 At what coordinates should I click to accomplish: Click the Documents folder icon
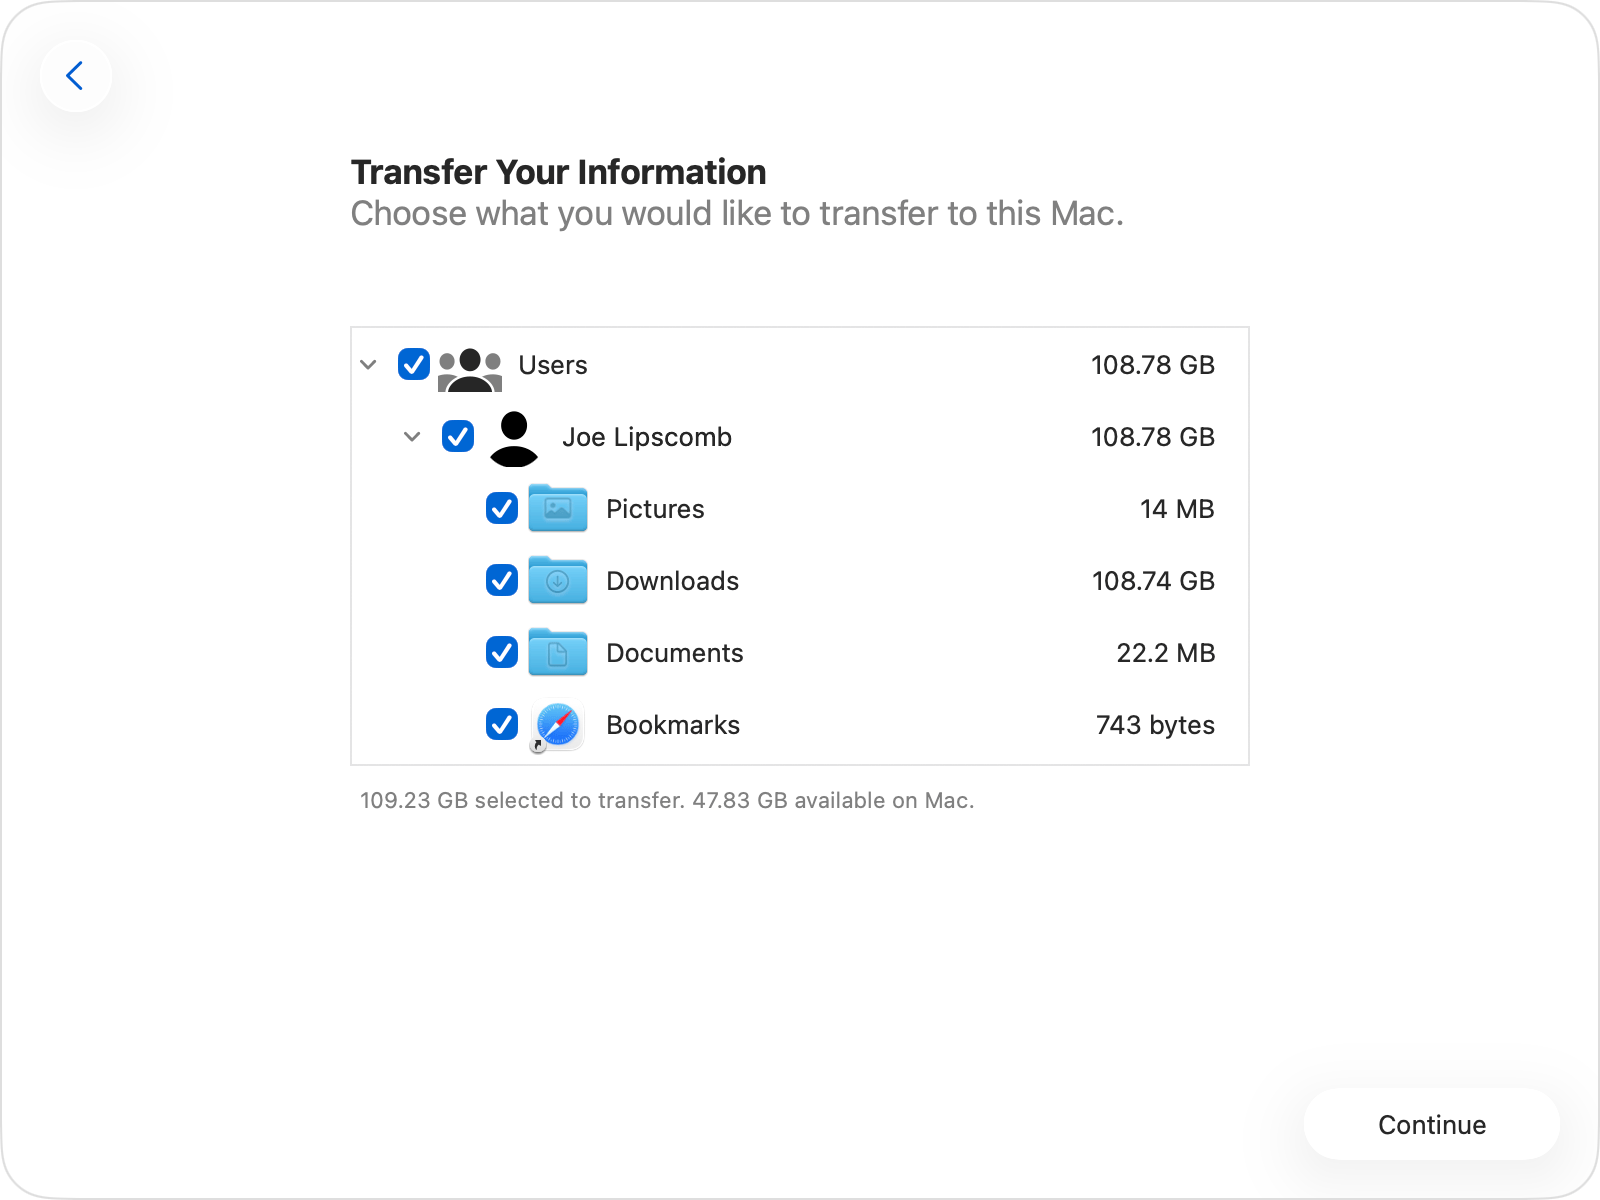pyautogui.click(x=557, y=653)
